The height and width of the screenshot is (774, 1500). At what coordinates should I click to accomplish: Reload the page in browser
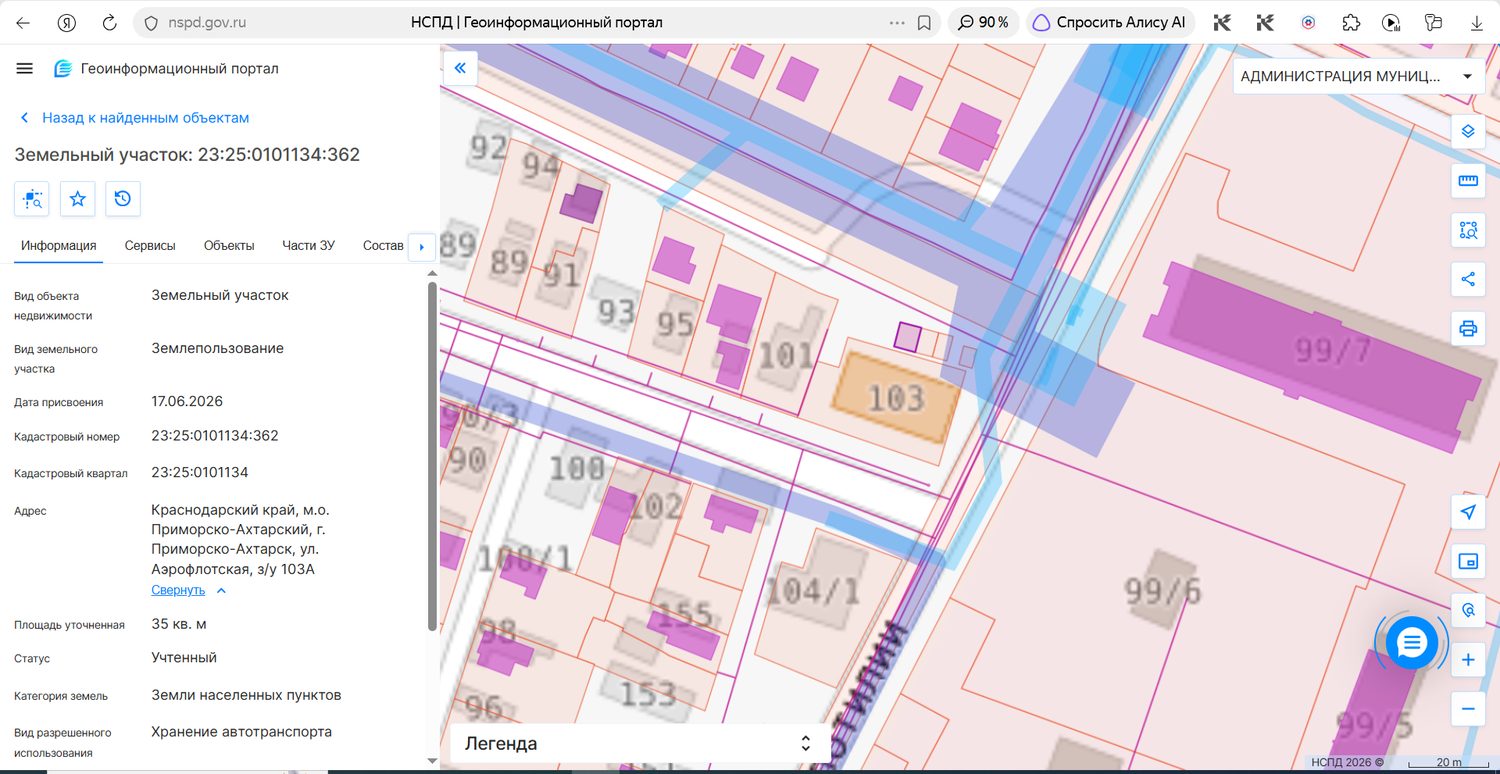tap(110, 22)
